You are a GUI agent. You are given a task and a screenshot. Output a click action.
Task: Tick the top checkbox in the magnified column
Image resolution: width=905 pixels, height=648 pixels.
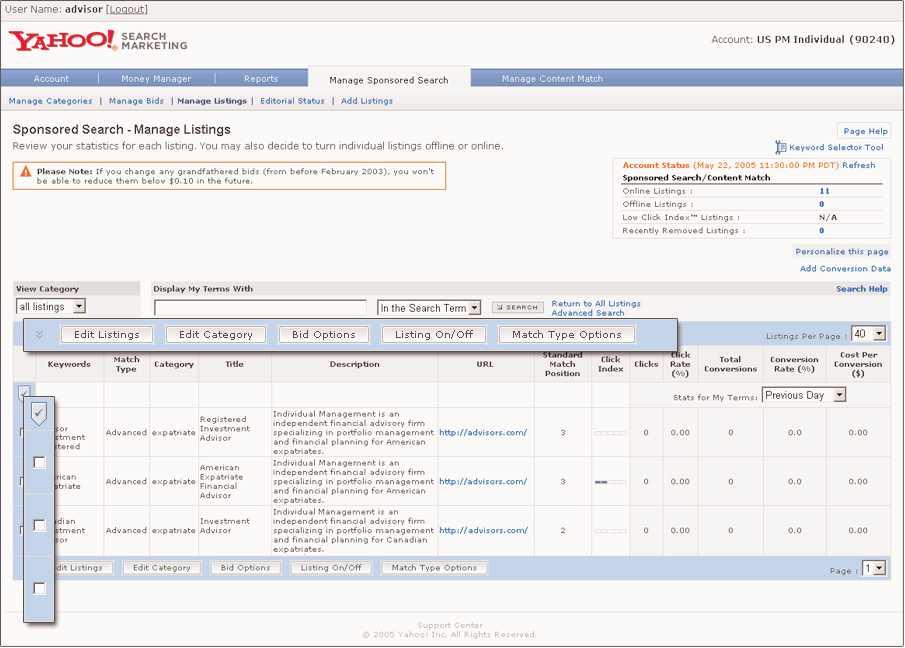(x=39, y=463)
